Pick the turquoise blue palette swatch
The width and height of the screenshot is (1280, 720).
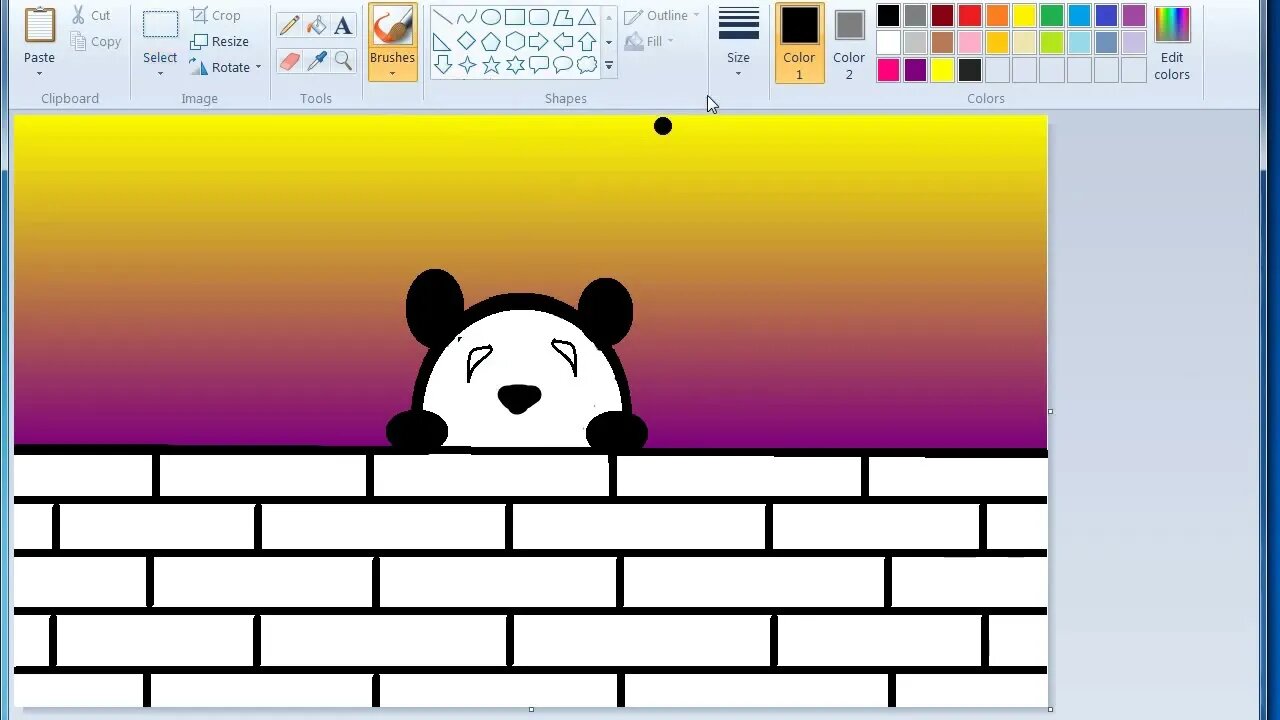1079,15
